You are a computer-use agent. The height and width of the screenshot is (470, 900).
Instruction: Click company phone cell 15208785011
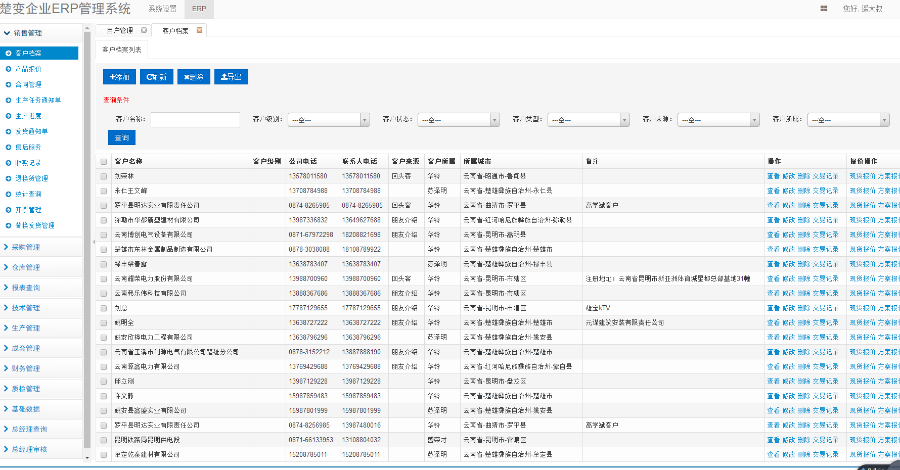click(308, 455)
